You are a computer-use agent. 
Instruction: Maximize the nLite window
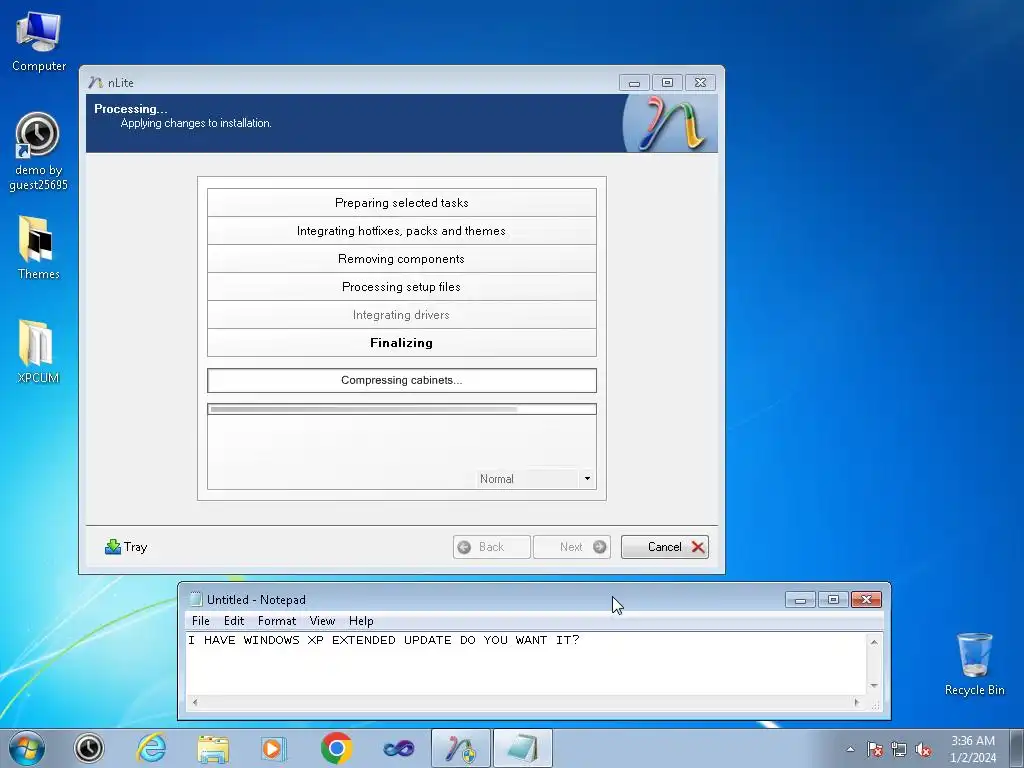[x=667, y=82]
